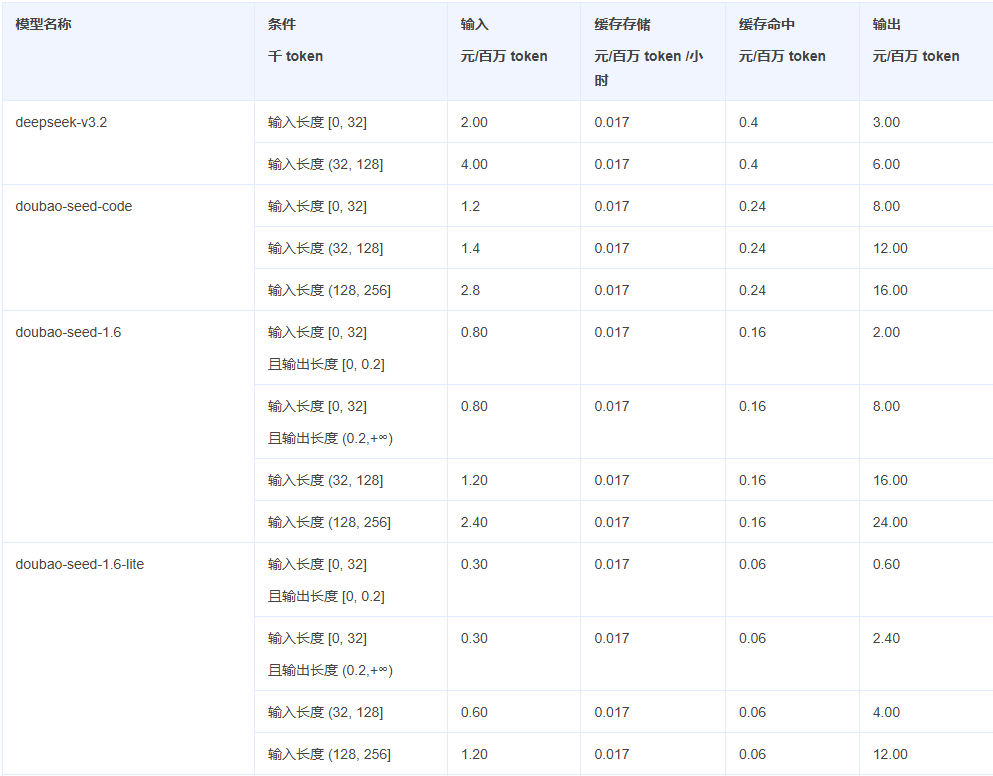Image resolution: width=993 pixels, height=776 pixels.
Task: Click output price 24.00
Action: [890, 522]
